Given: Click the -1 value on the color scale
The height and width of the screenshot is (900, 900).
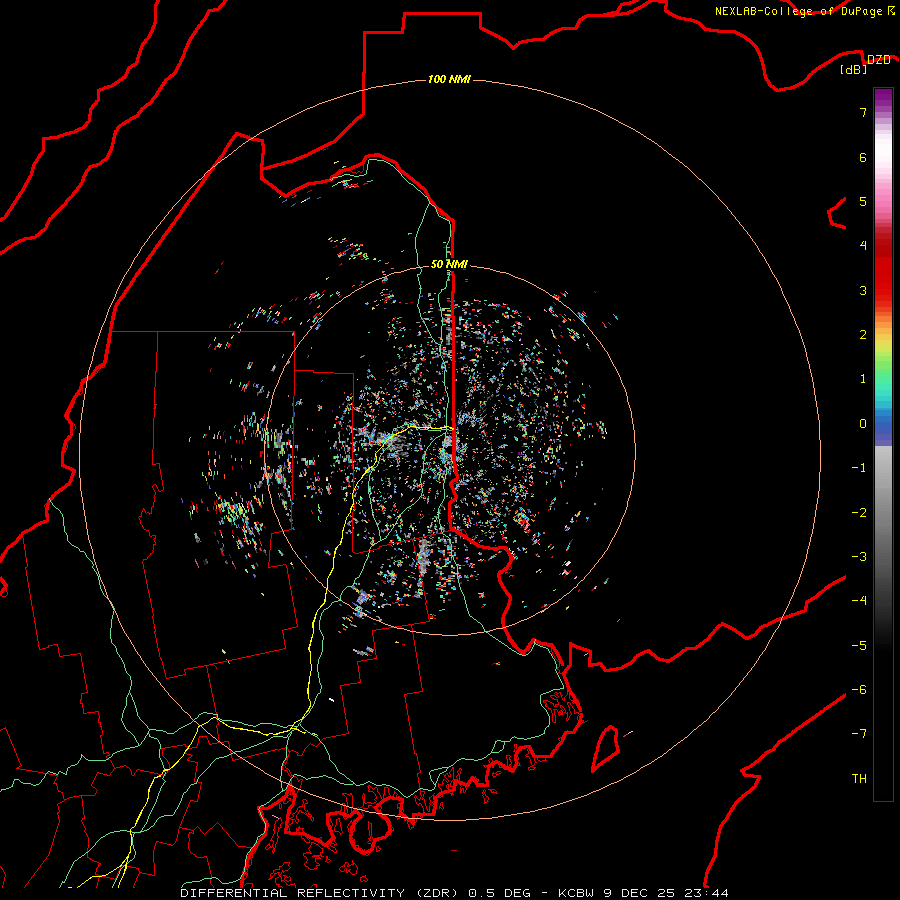Looking at the screenshot, I should coord(859,468).
